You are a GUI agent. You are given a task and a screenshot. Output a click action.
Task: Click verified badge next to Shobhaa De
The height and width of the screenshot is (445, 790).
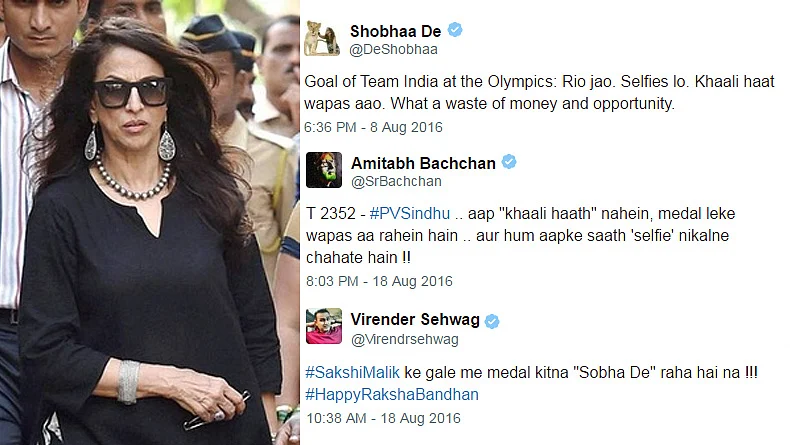coord(455,30)
